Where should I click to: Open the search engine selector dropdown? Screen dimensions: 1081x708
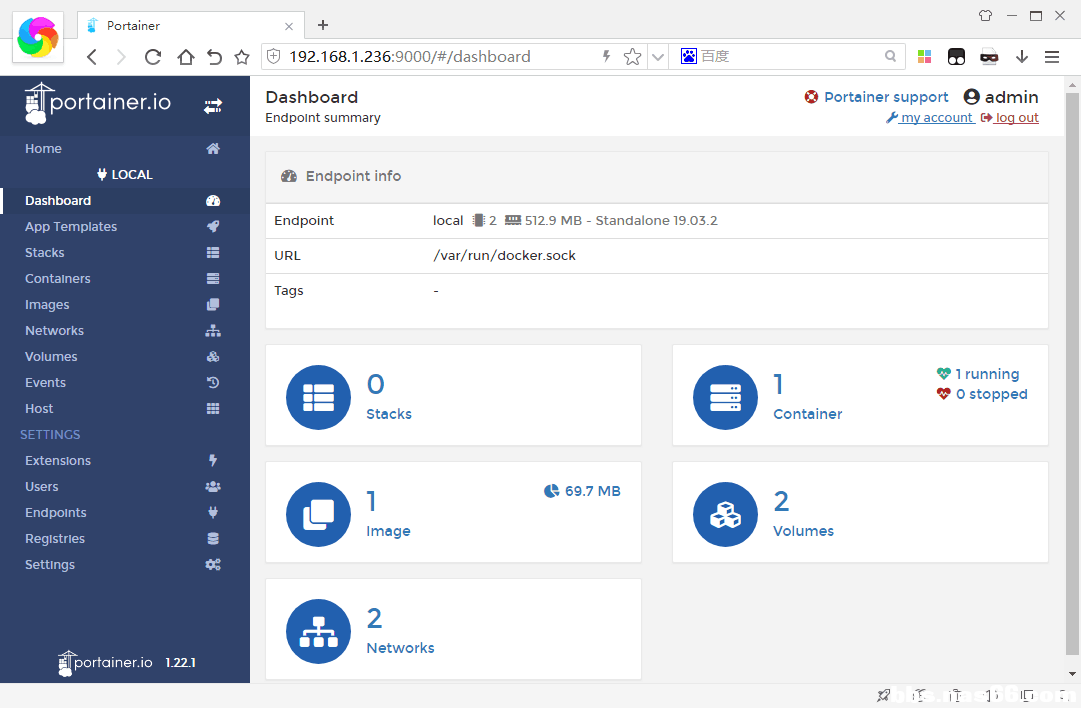(689, 57)
